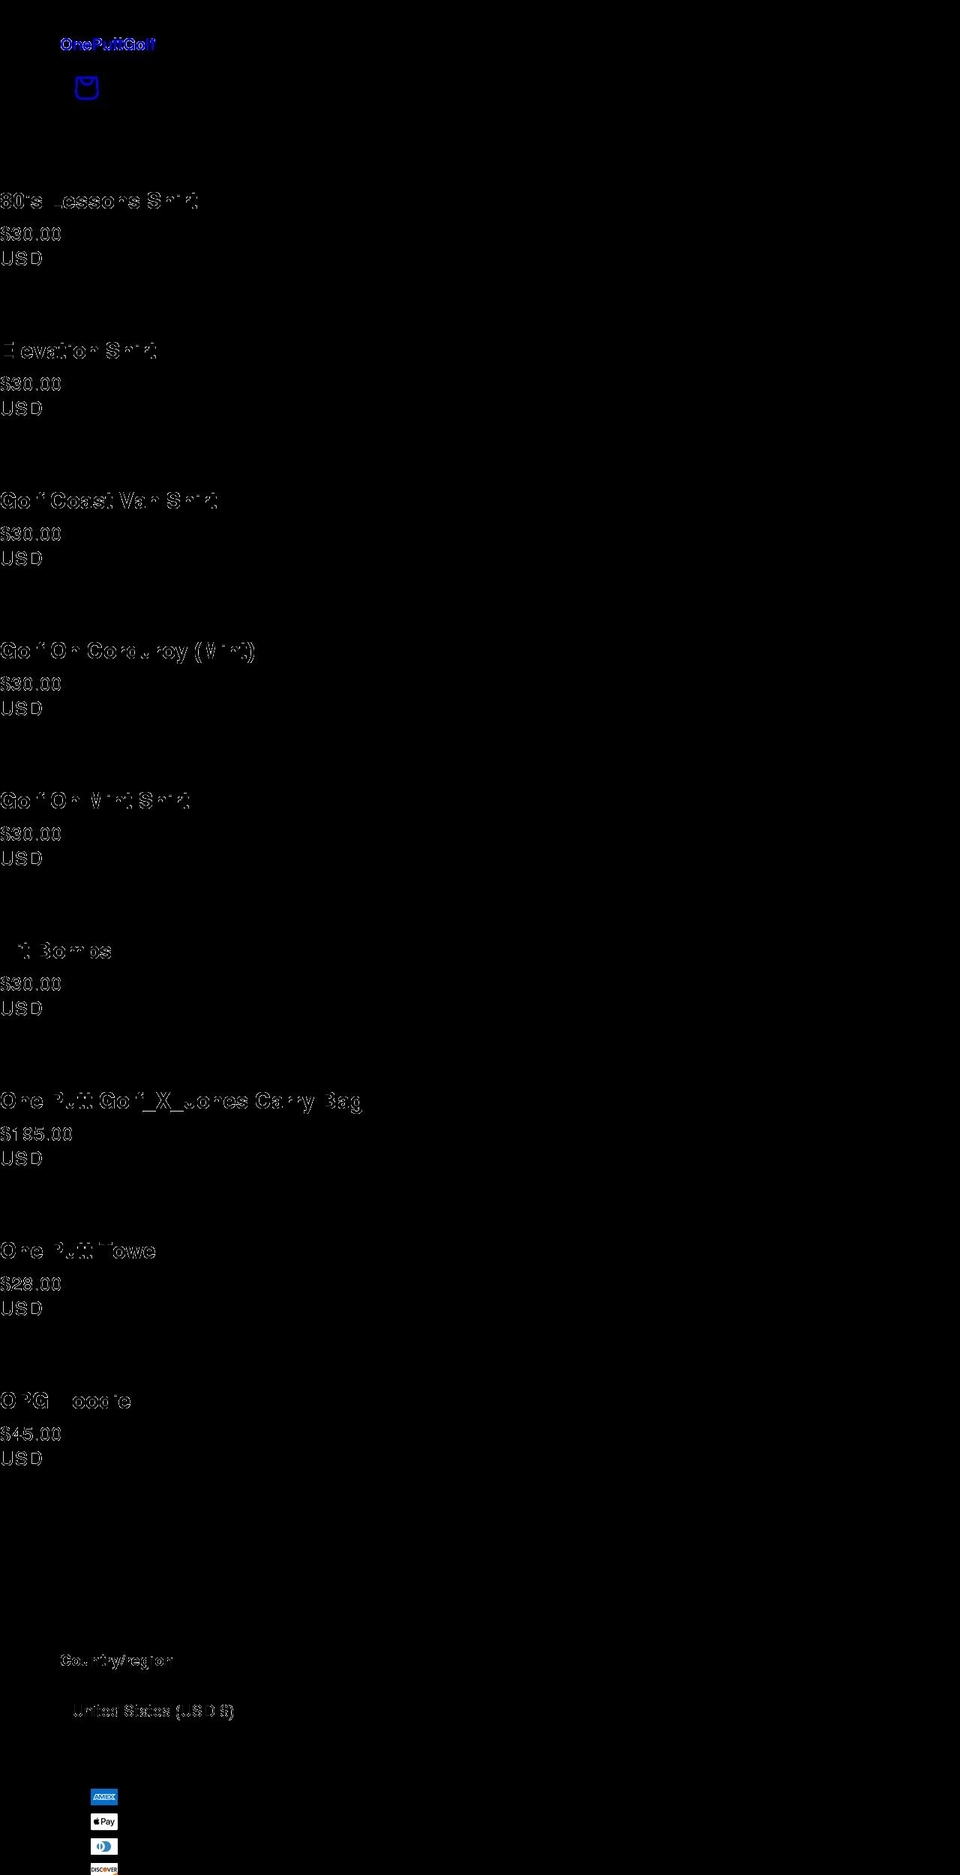Open the Golf Coast Van Shirt product

click(x=108, y=501)
